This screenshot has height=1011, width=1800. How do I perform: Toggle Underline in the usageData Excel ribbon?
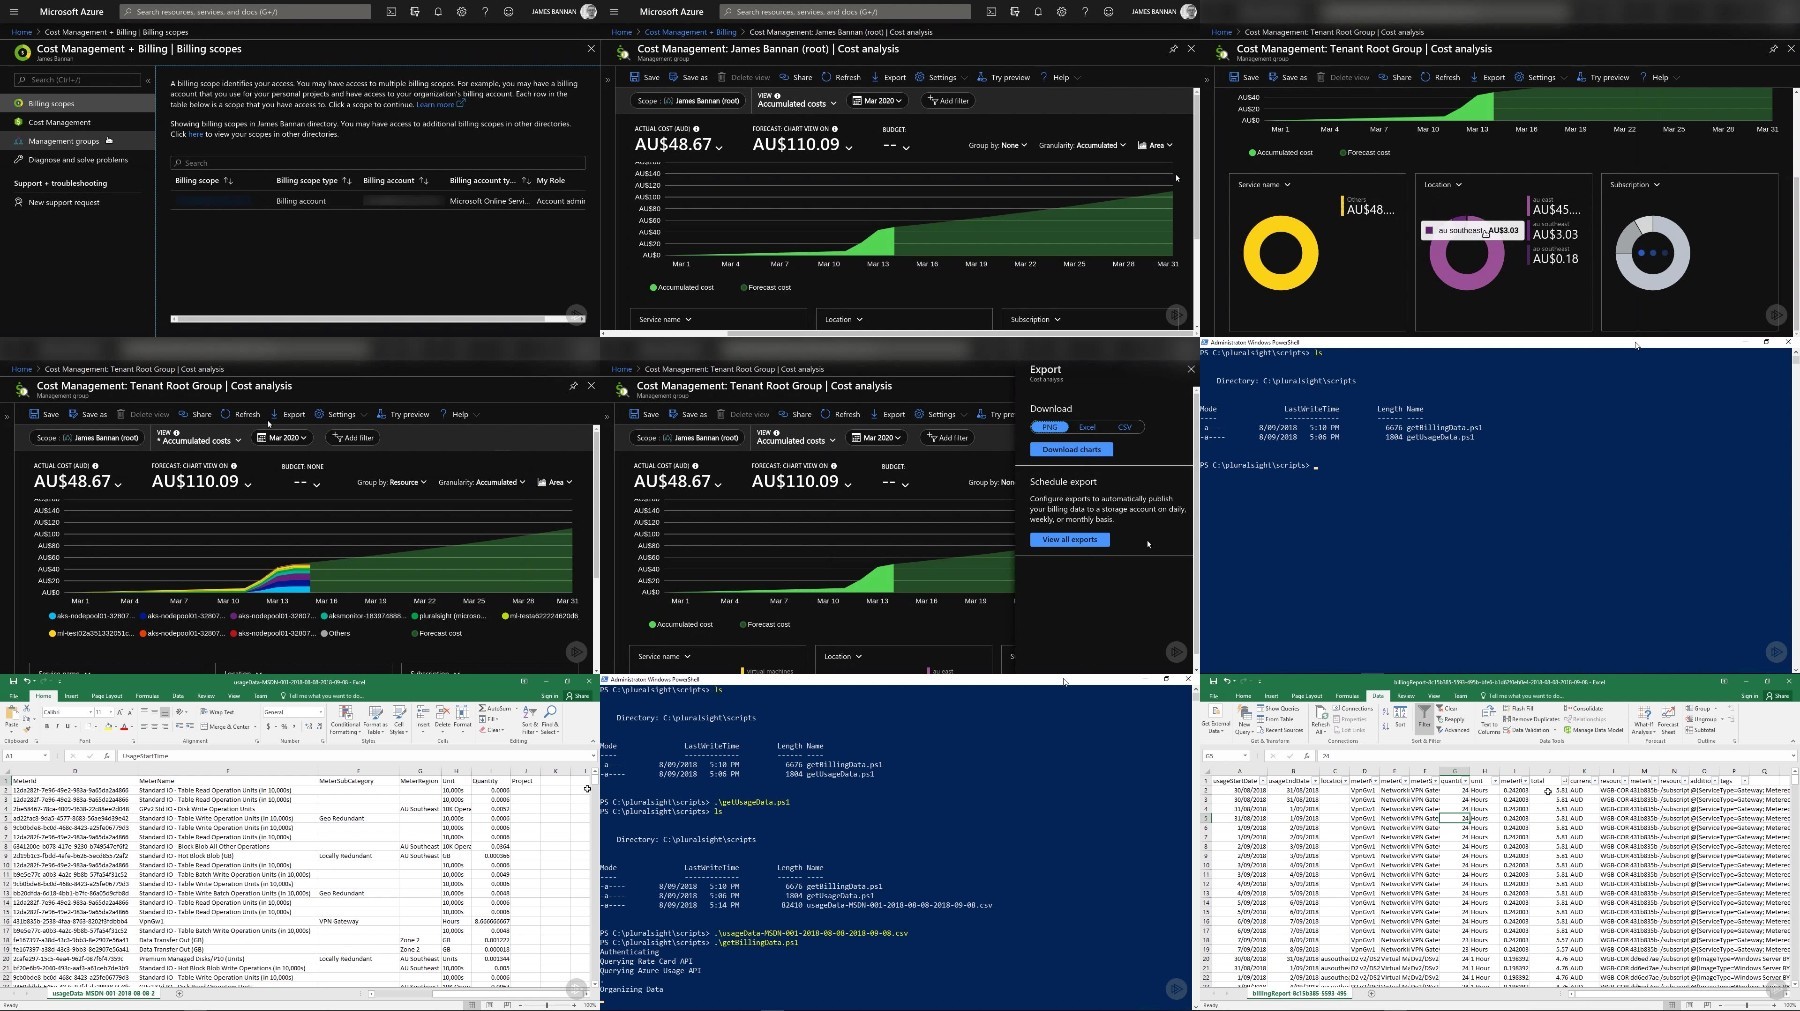coord(68,726)
